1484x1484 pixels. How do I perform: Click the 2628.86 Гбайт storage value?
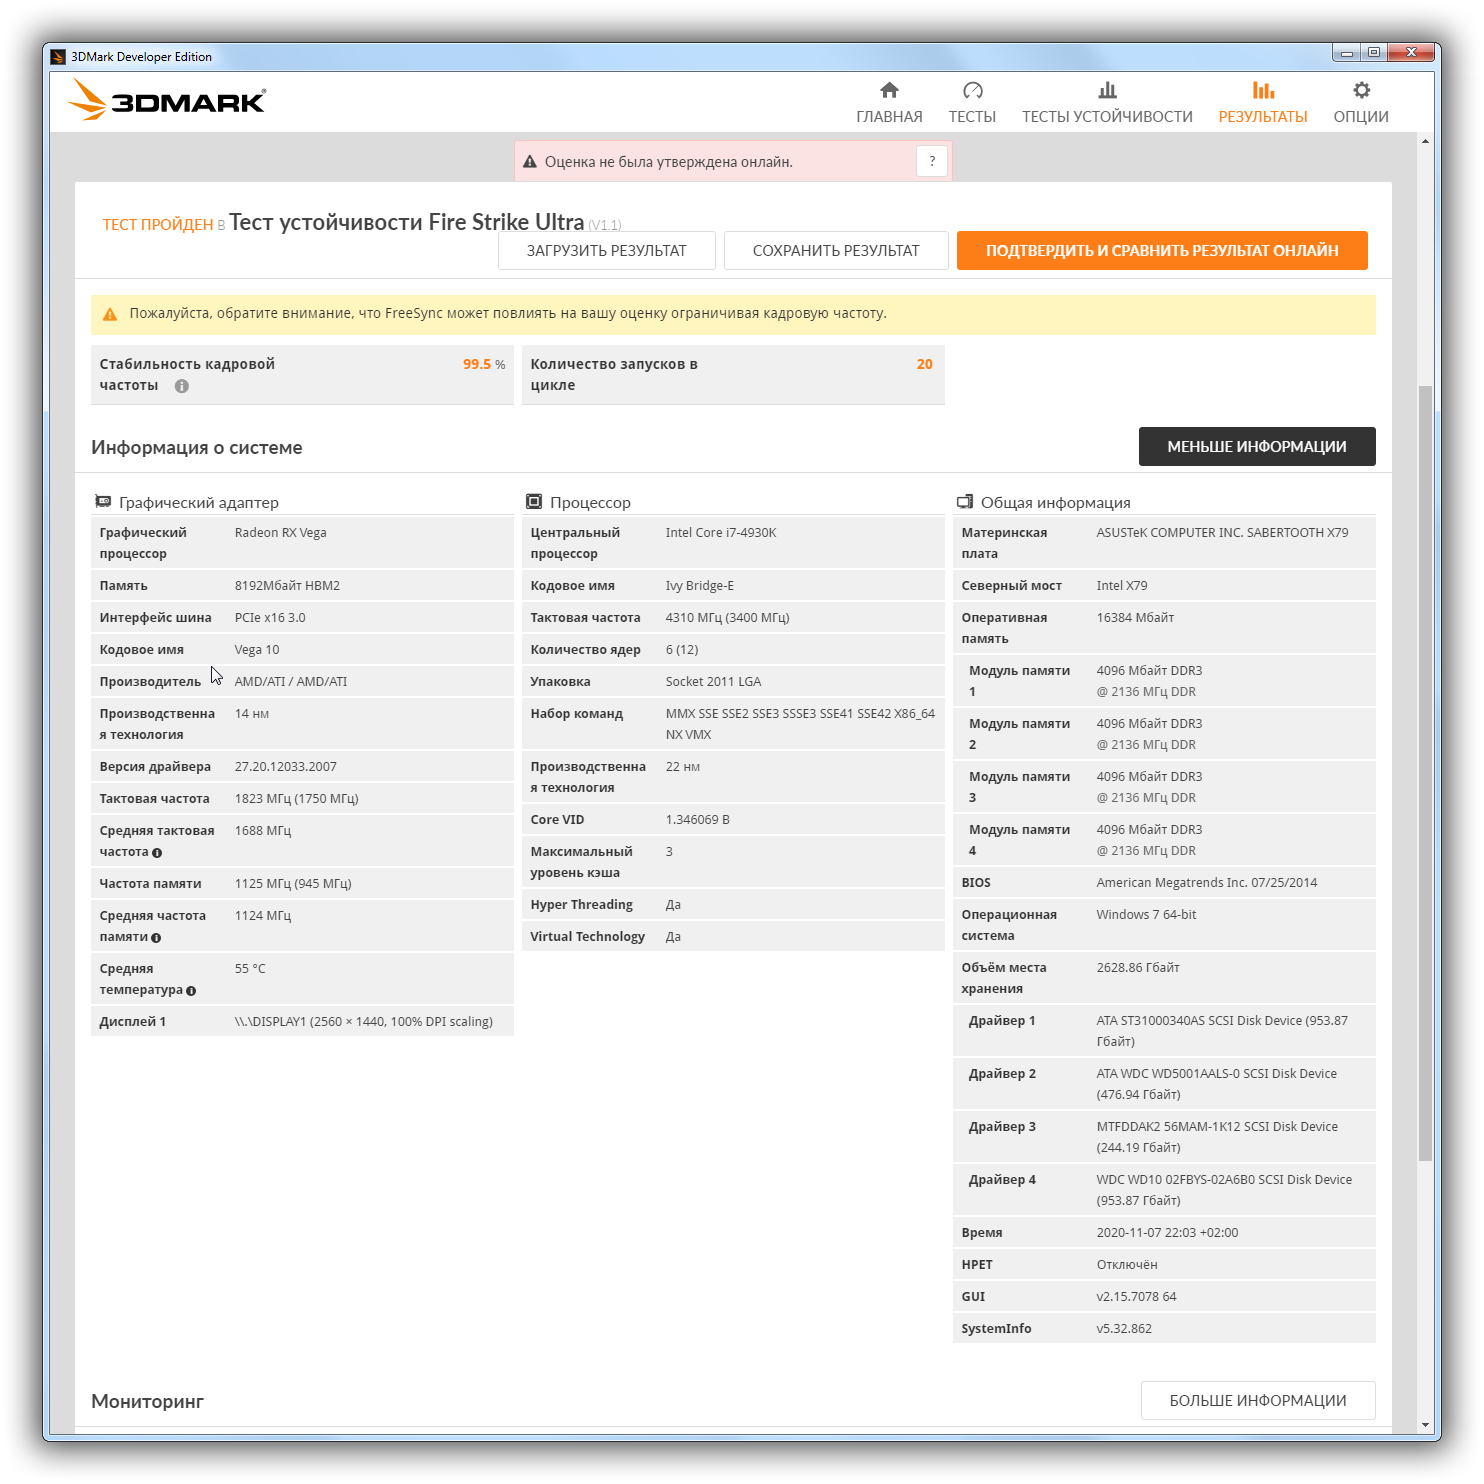[1138, 968]
